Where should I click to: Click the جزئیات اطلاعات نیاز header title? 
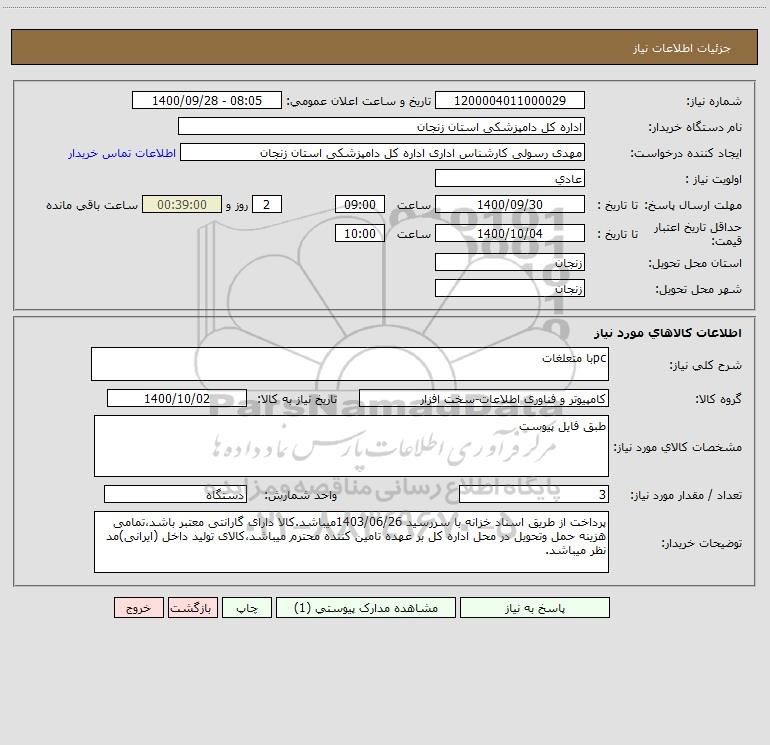(x=682, y=48)
